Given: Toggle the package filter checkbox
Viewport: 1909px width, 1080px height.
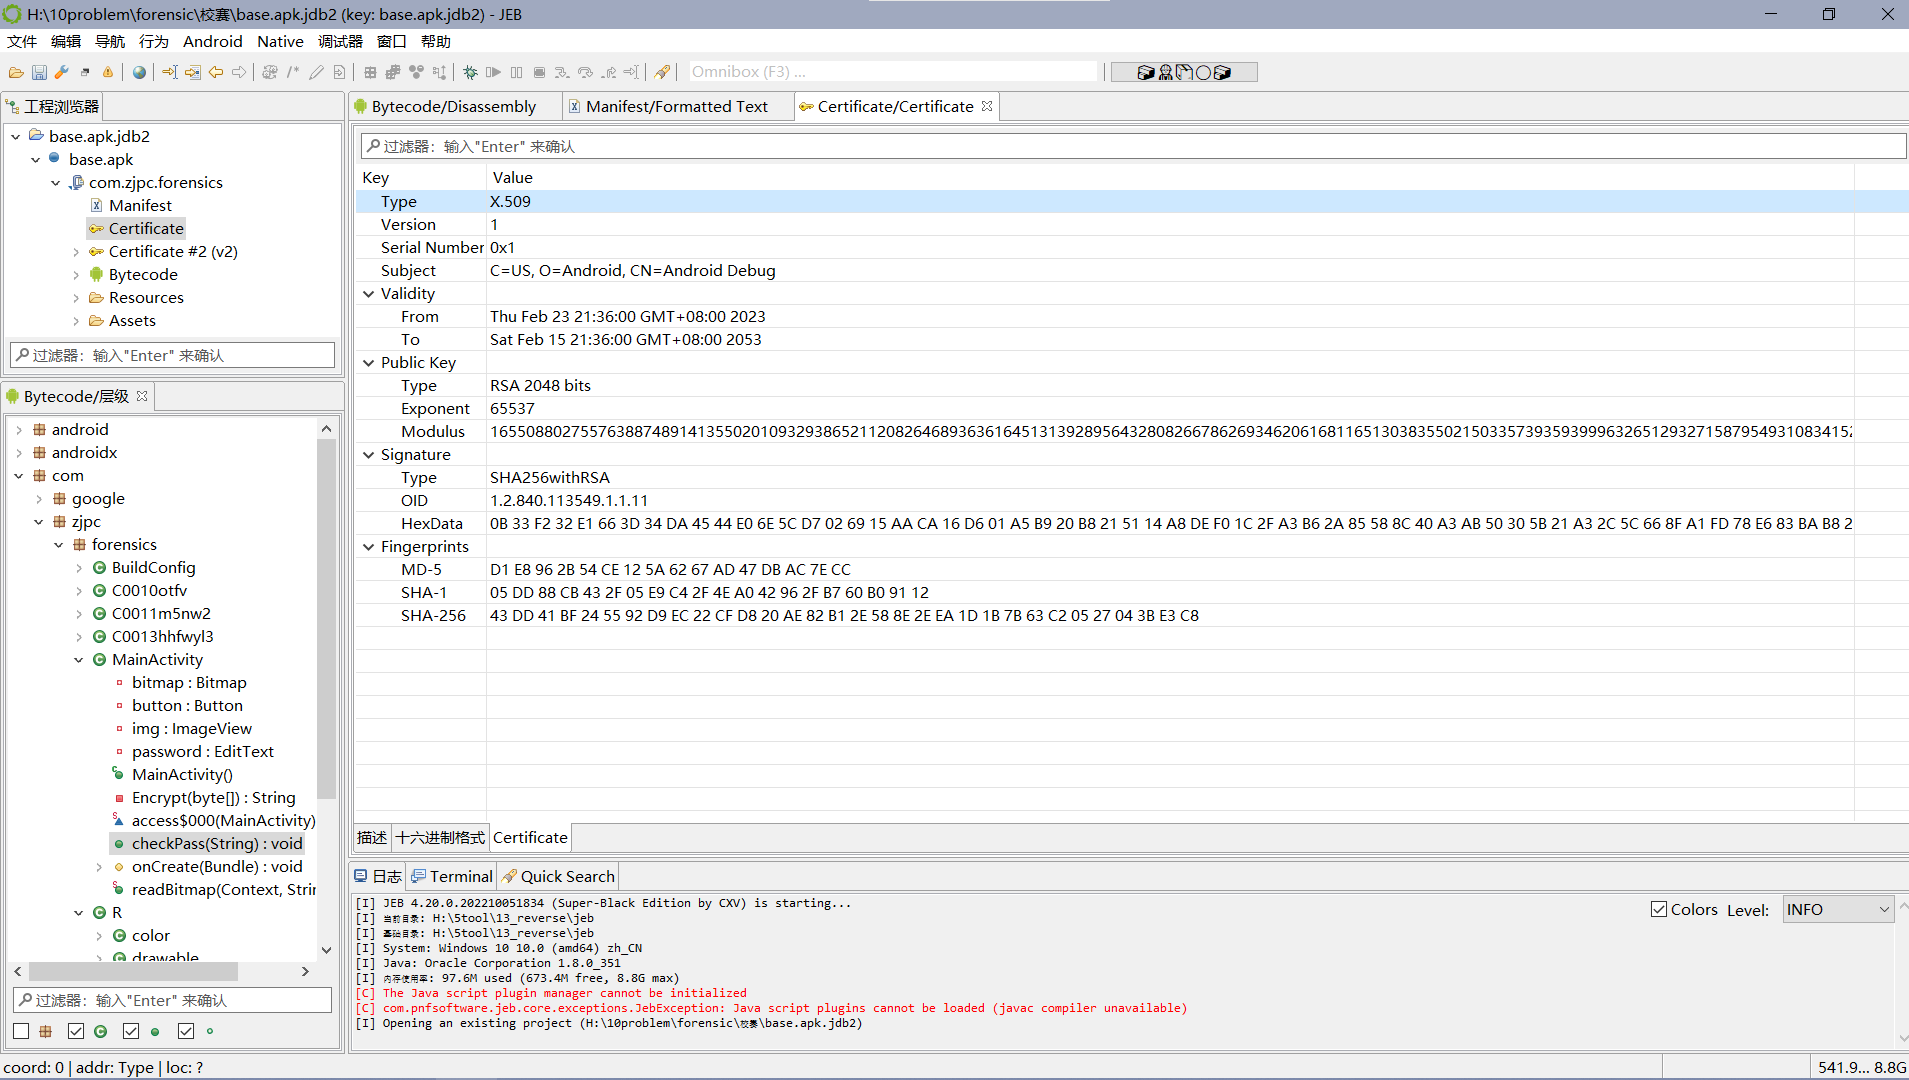Looking at the screenshot, I should [x=21, y=1031].
